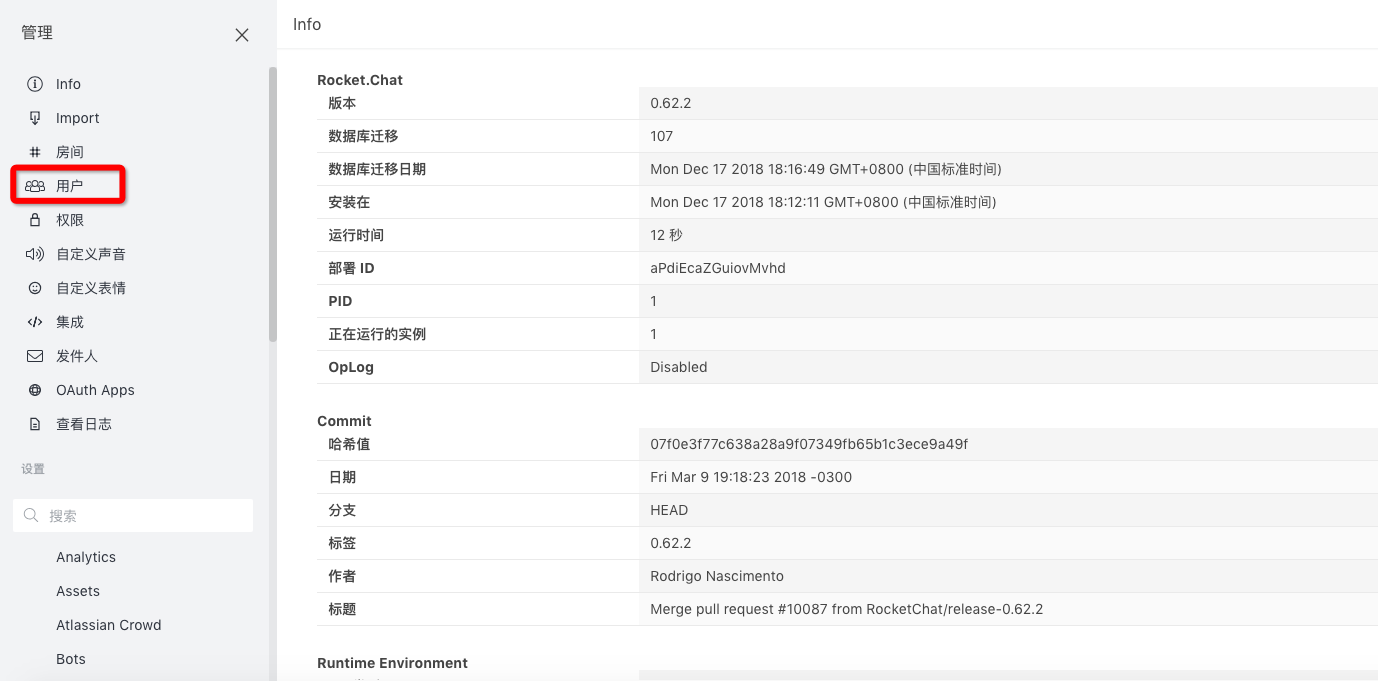The image size is (1378, 681).
Task: Click the code icon beside 集成
Action: [35, 322]
